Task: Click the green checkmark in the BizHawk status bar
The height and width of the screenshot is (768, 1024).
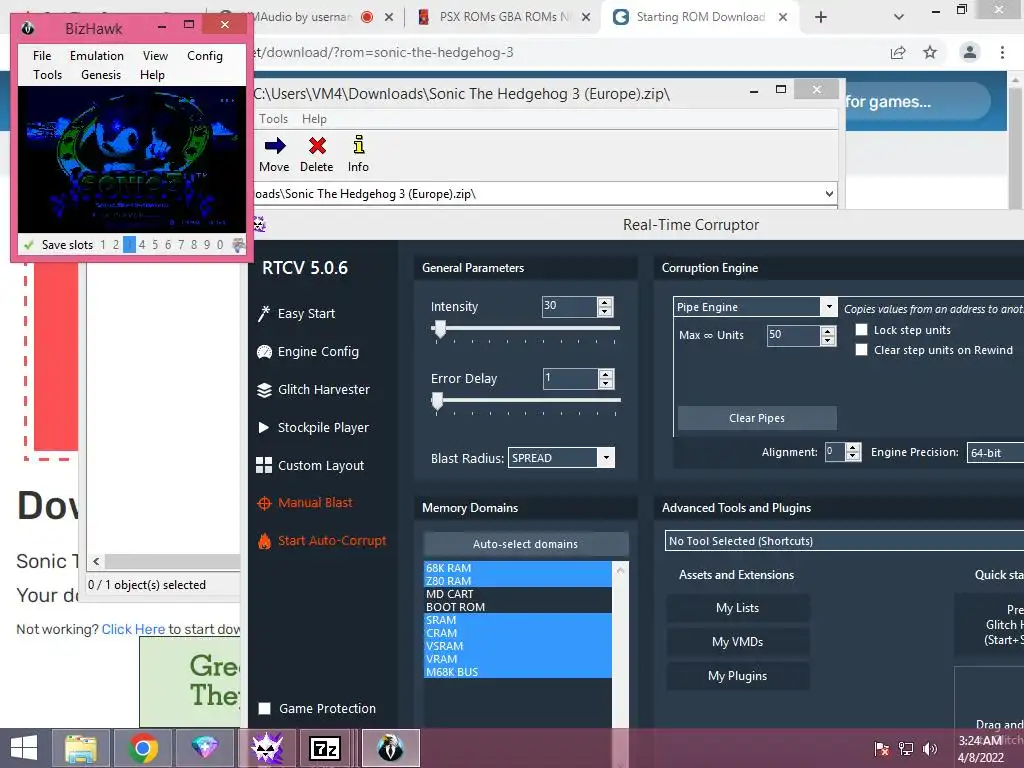Action: 29,245
